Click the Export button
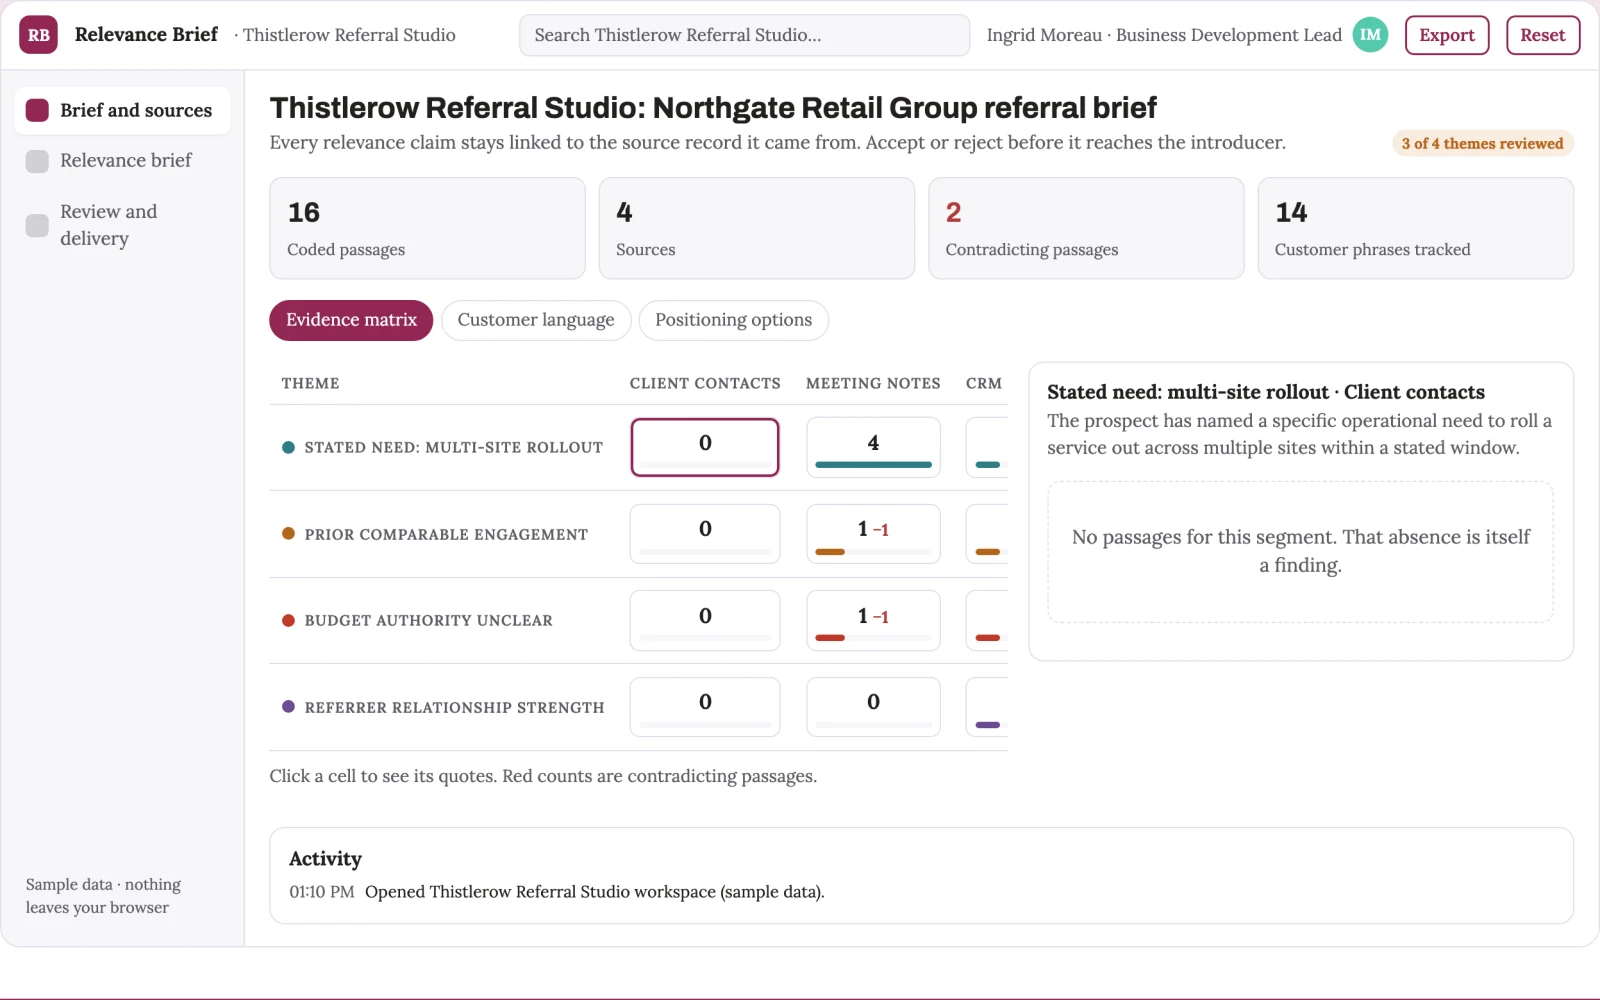 pos(1447,35)
